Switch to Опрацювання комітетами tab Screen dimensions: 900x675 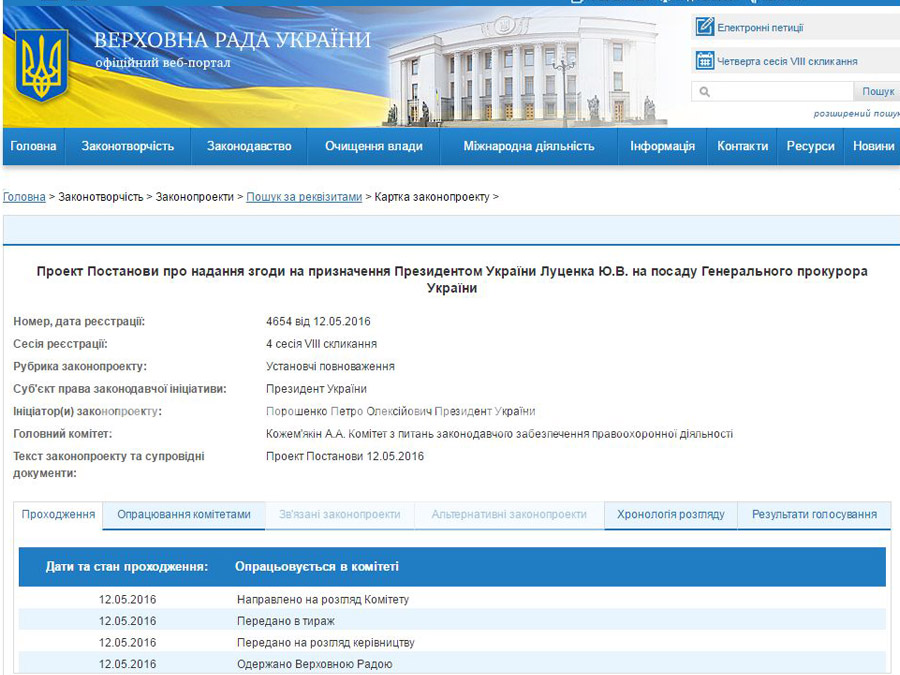tap(184, 514)
